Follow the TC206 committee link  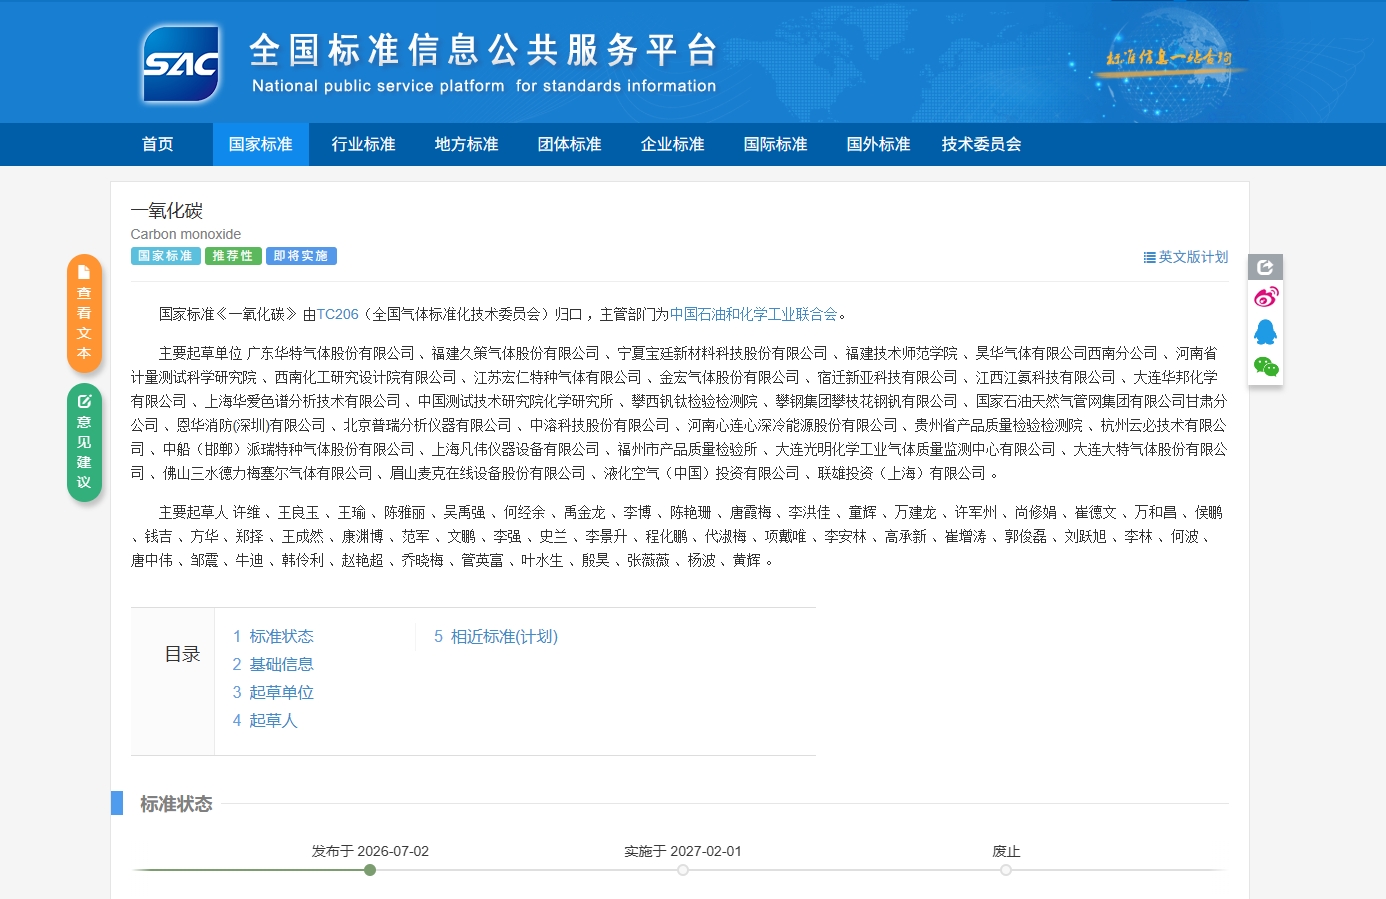click(338, 314)
